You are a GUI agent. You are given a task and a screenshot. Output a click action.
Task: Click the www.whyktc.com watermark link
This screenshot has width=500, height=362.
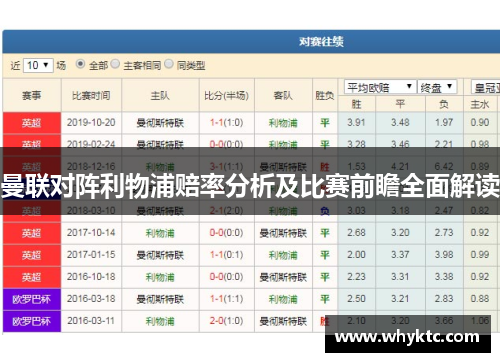click(407, 337)
